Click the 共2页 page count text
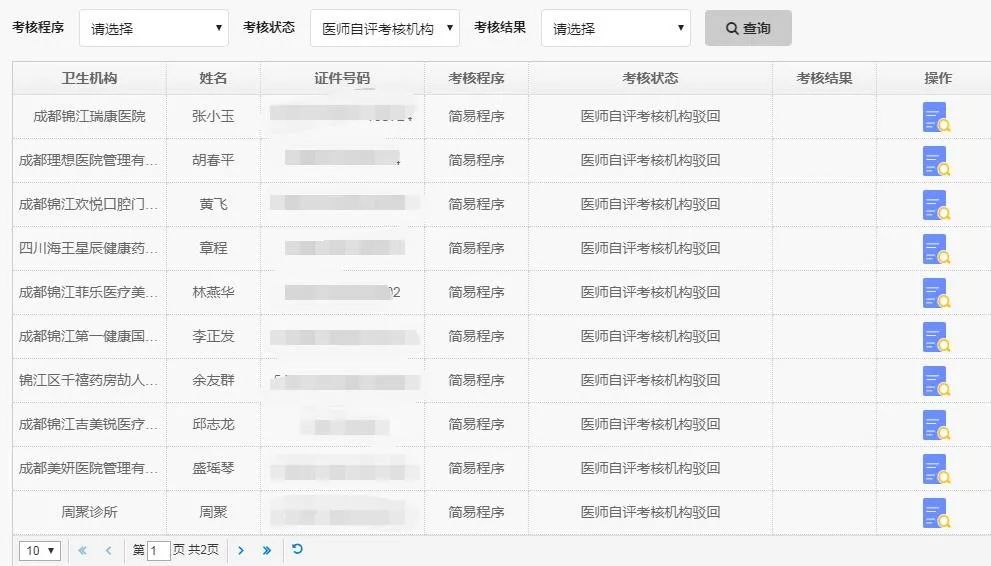Image resolution: width=991 pixels, height=566 pixels. pyautogui.click(x=204, y=550)
